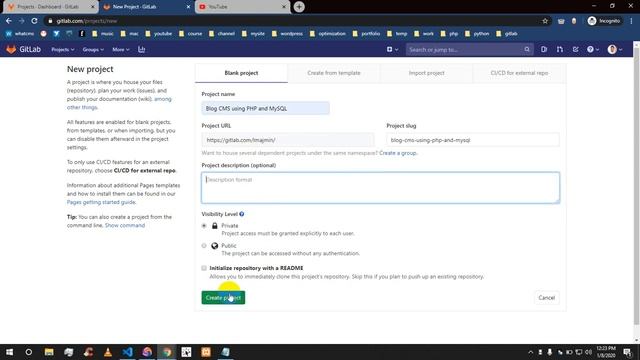Click the Project name input field

265,109
